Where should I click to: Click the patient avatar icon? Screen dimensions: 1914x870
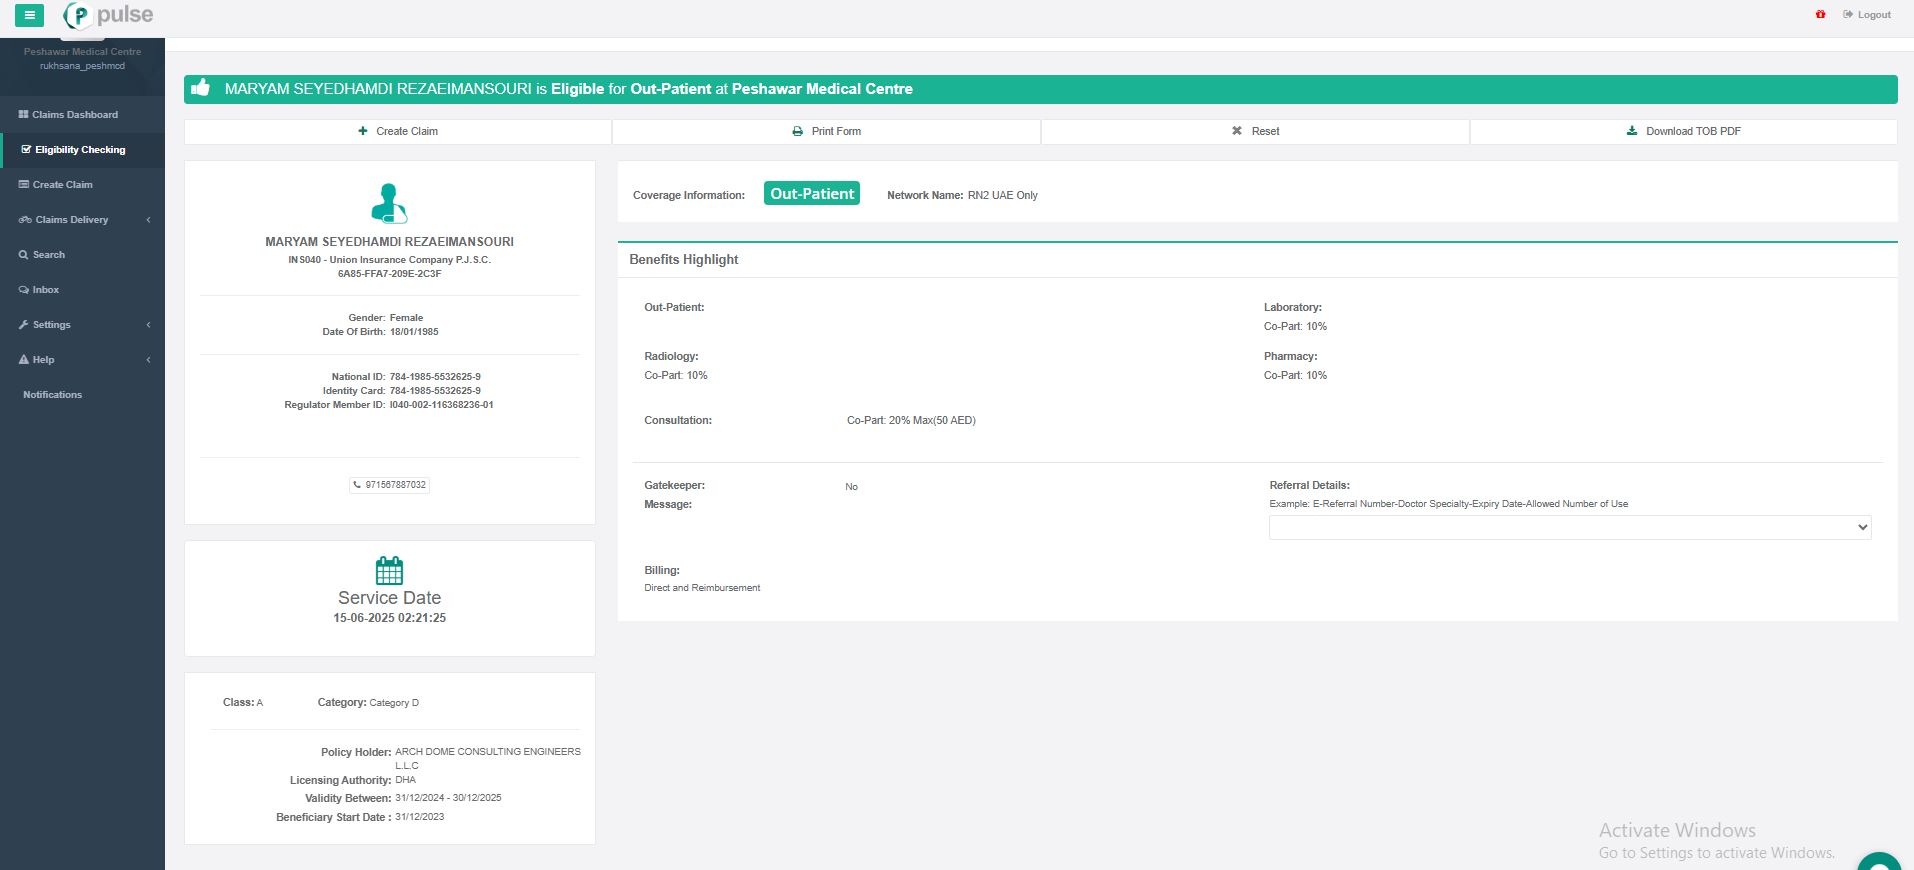[x=389, y=203]
